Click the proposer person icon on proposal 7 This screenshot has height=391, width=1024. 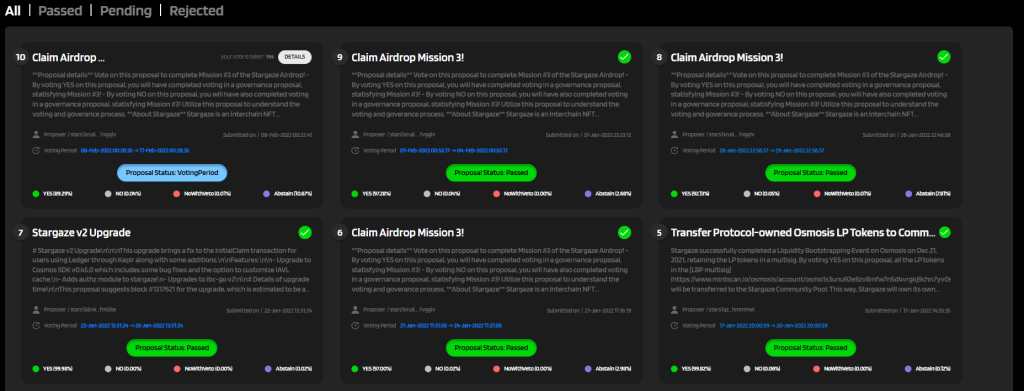pyautogui.click(x=36, y=310)
